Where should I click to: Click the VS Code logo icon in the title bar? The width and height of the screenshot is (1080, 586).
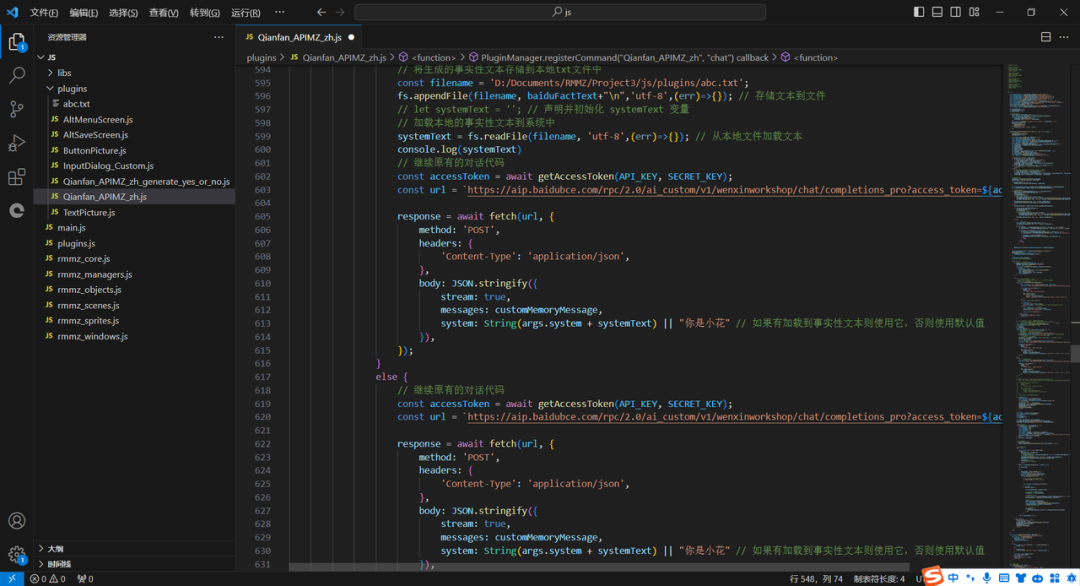12,12
